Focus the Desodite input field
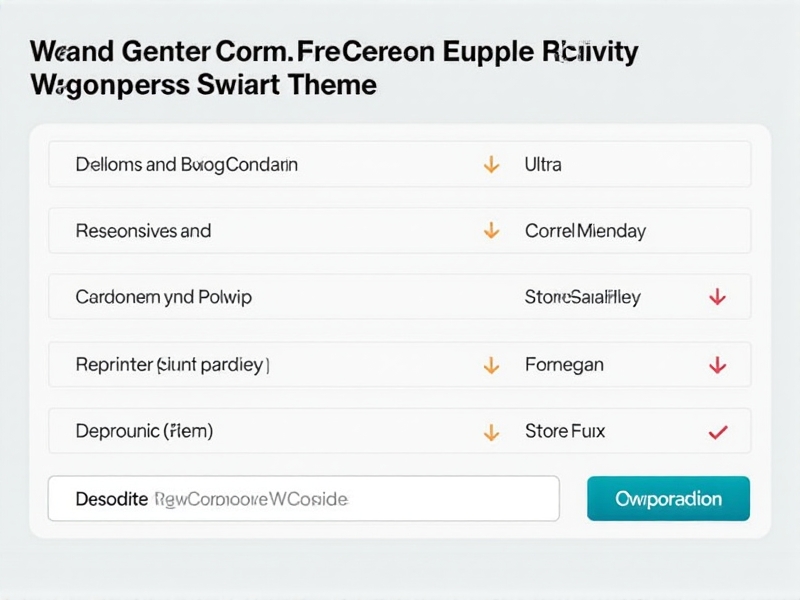Viewport: 800px width, 600px height. tap(303, 498)
